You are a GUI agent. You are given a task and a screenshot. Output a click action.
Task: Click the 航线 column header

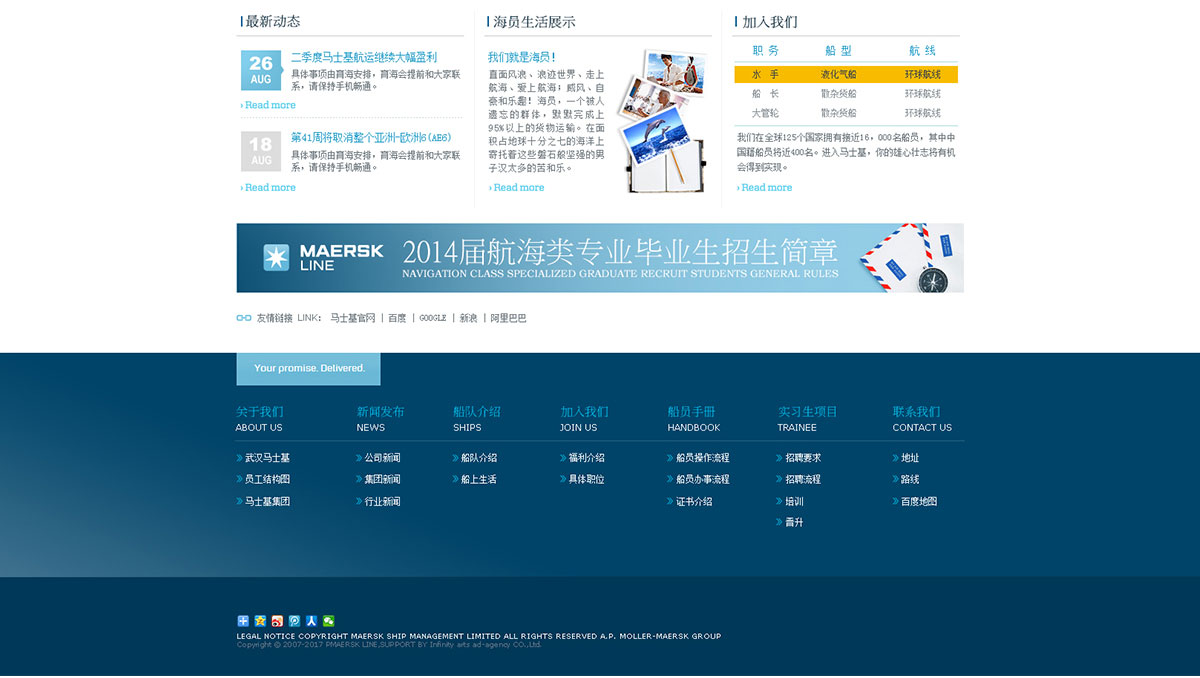pos(922,50)
